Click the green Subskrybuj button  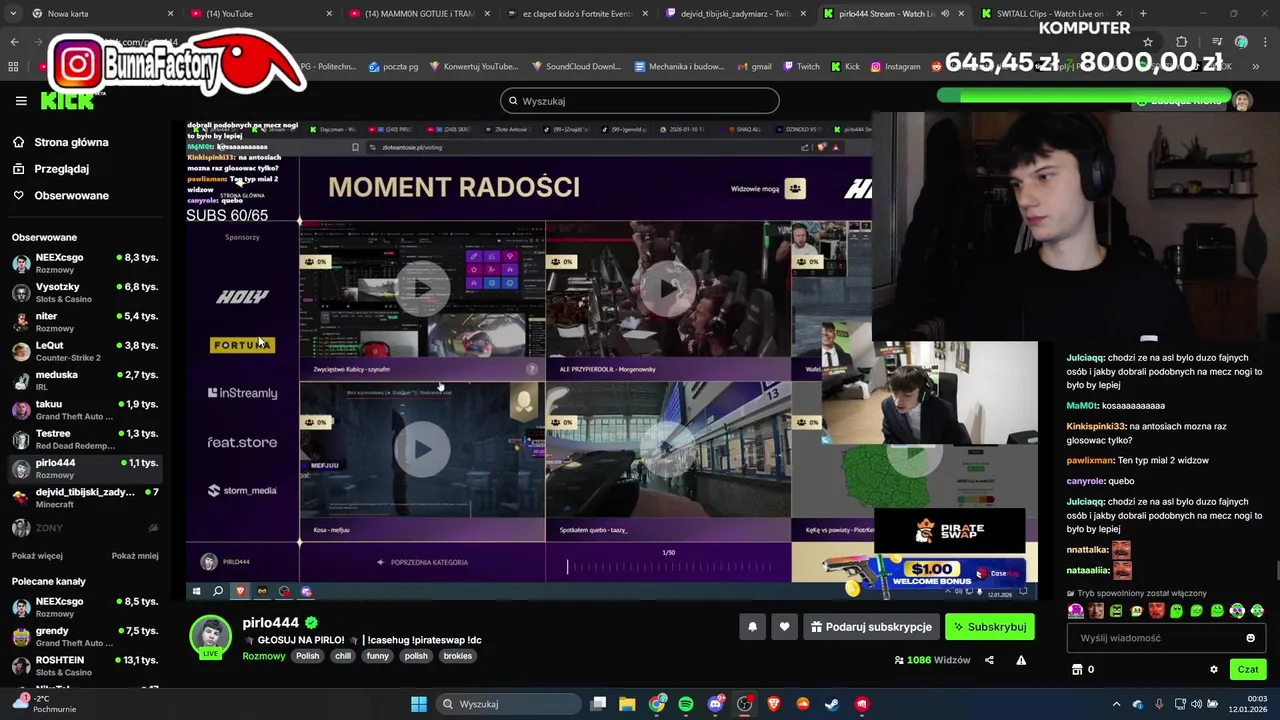[x=990, y=627]
